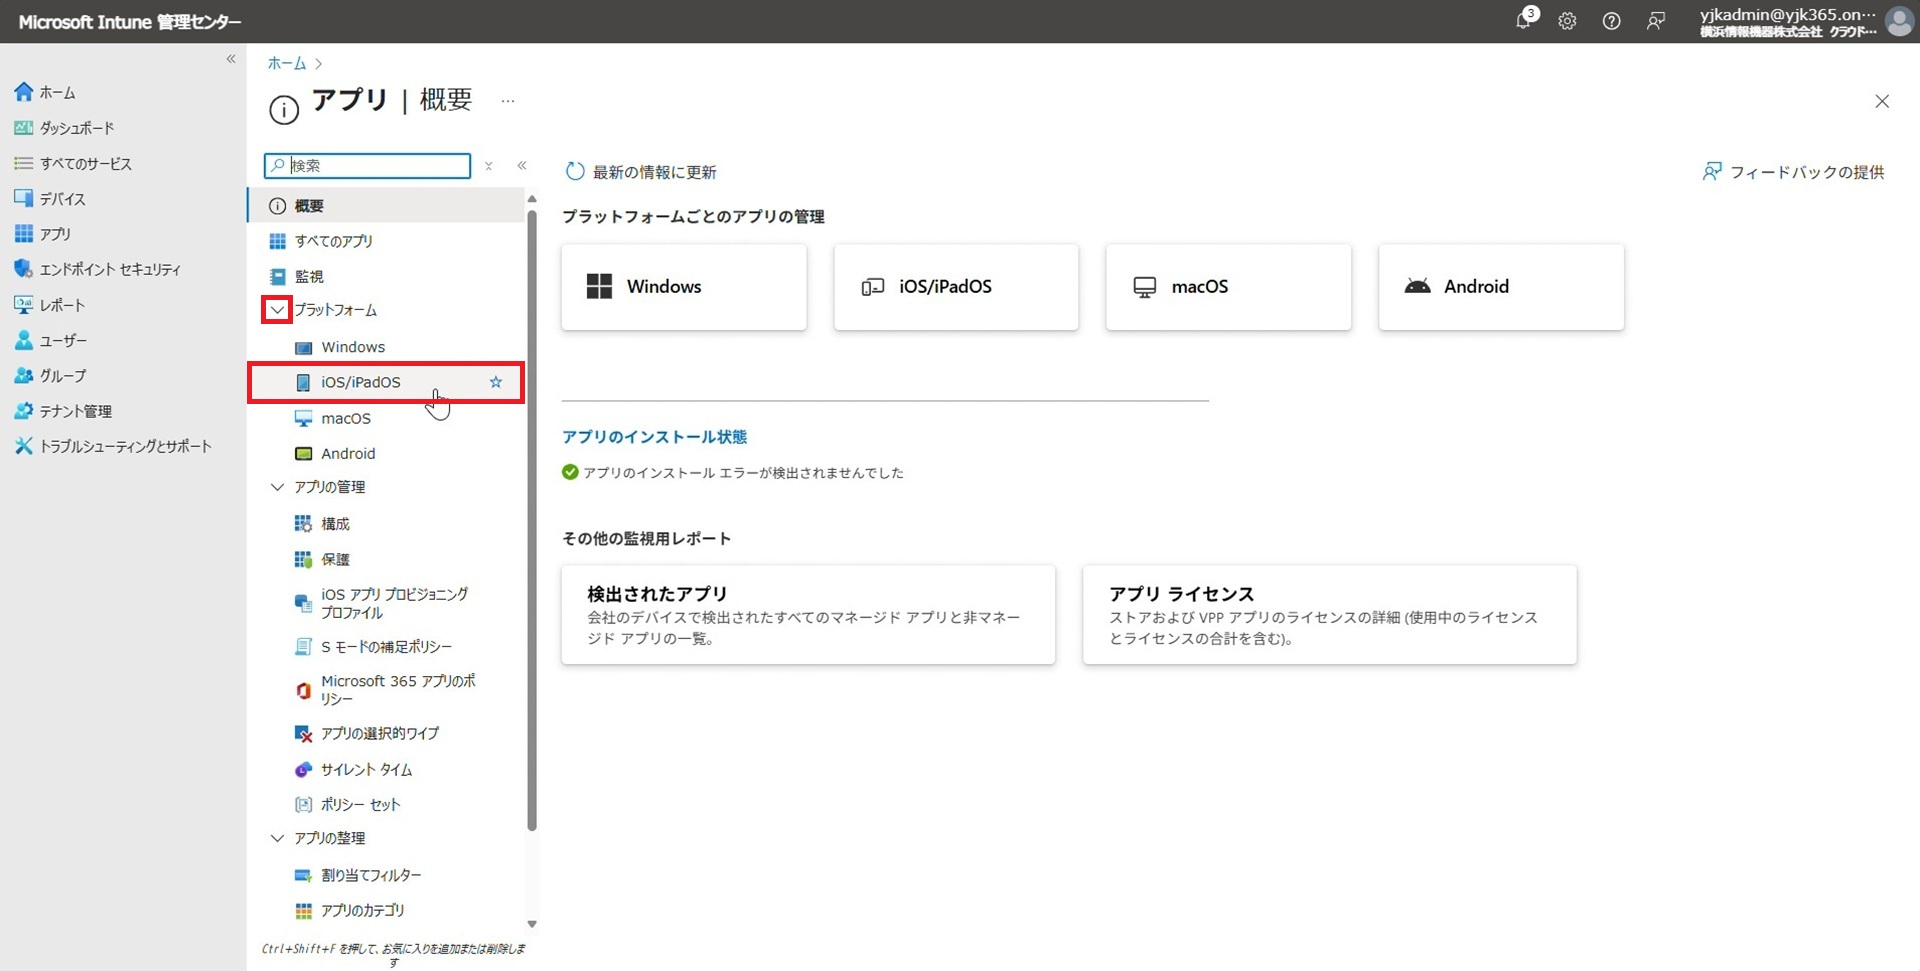Open the notifications bell icon
The width and height of the screenshot is (1920, 971).
click(1523, 21)
